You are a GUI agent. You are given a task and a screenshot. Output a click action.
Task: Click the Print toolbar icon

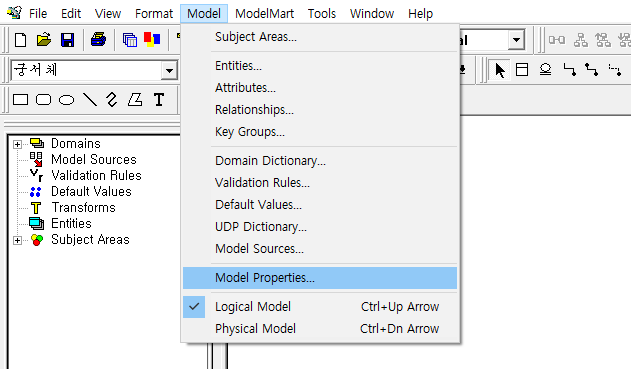point(98,40)
